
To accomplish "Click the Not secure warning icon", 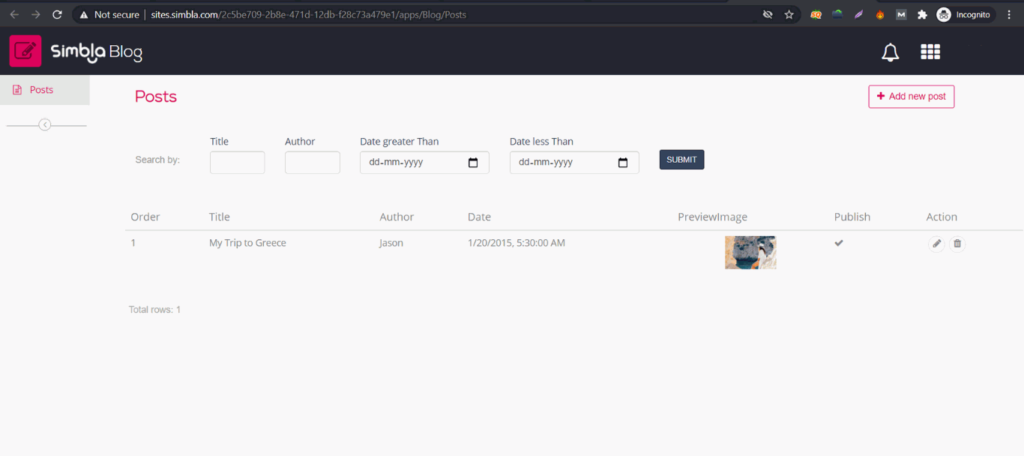I will [x=84, y=14].
